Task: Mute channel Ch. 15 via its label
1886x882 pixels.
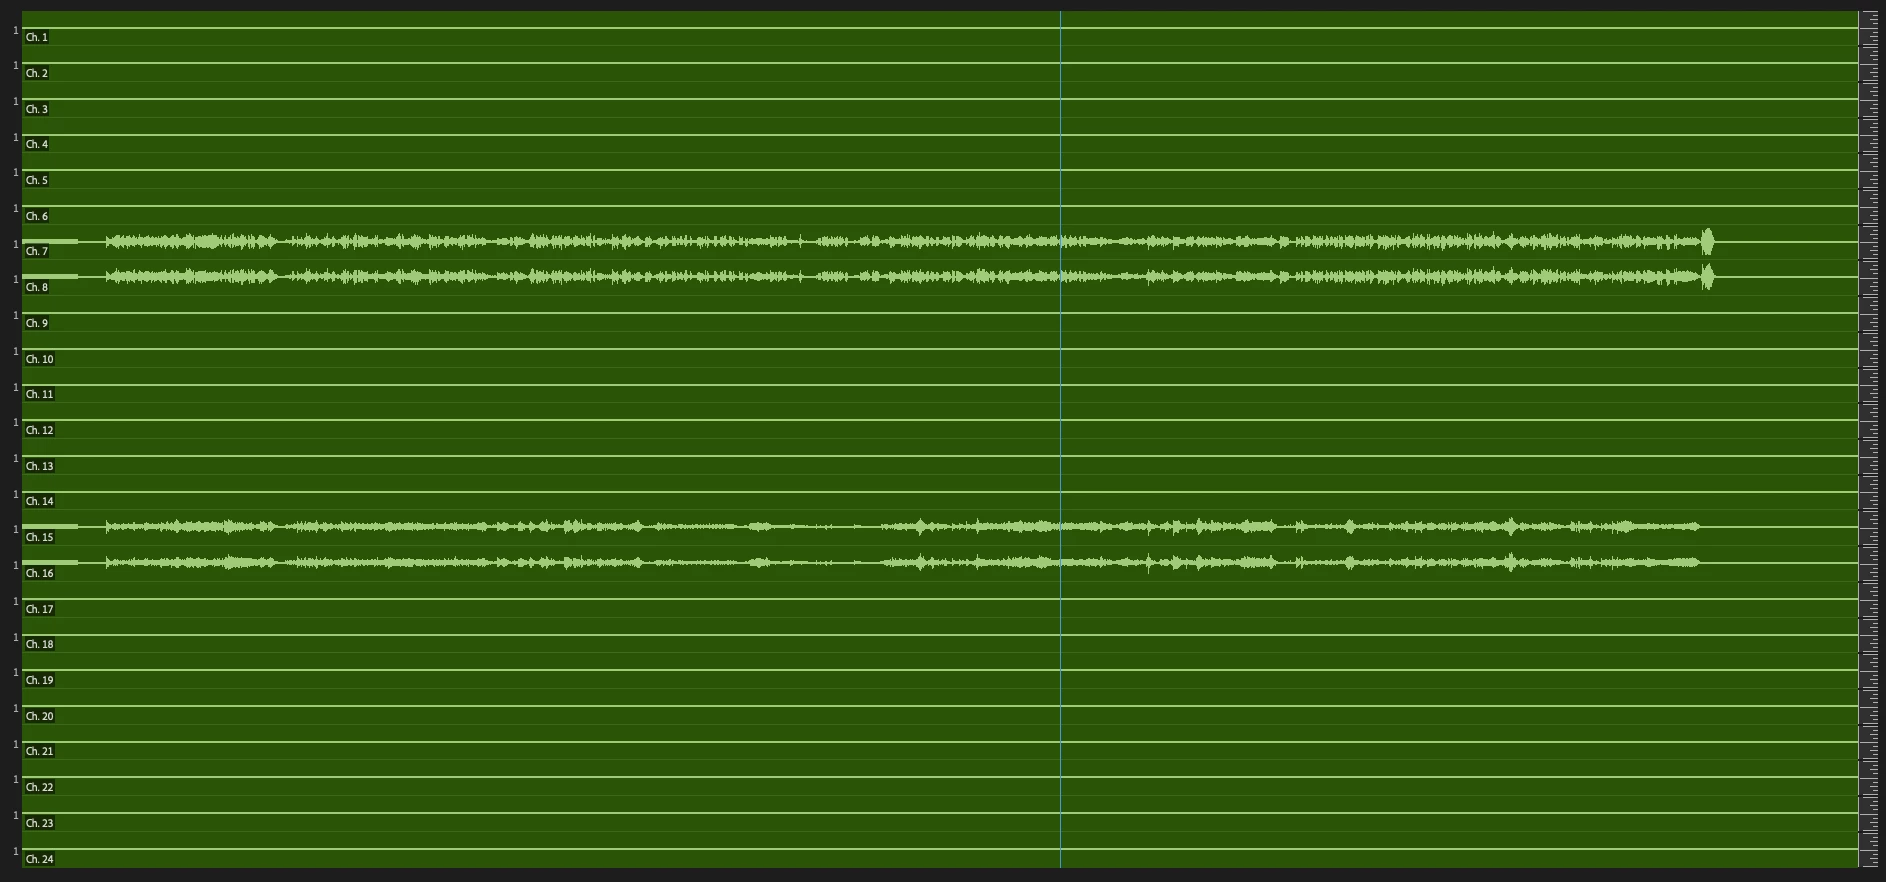Action: coord(40,538)
